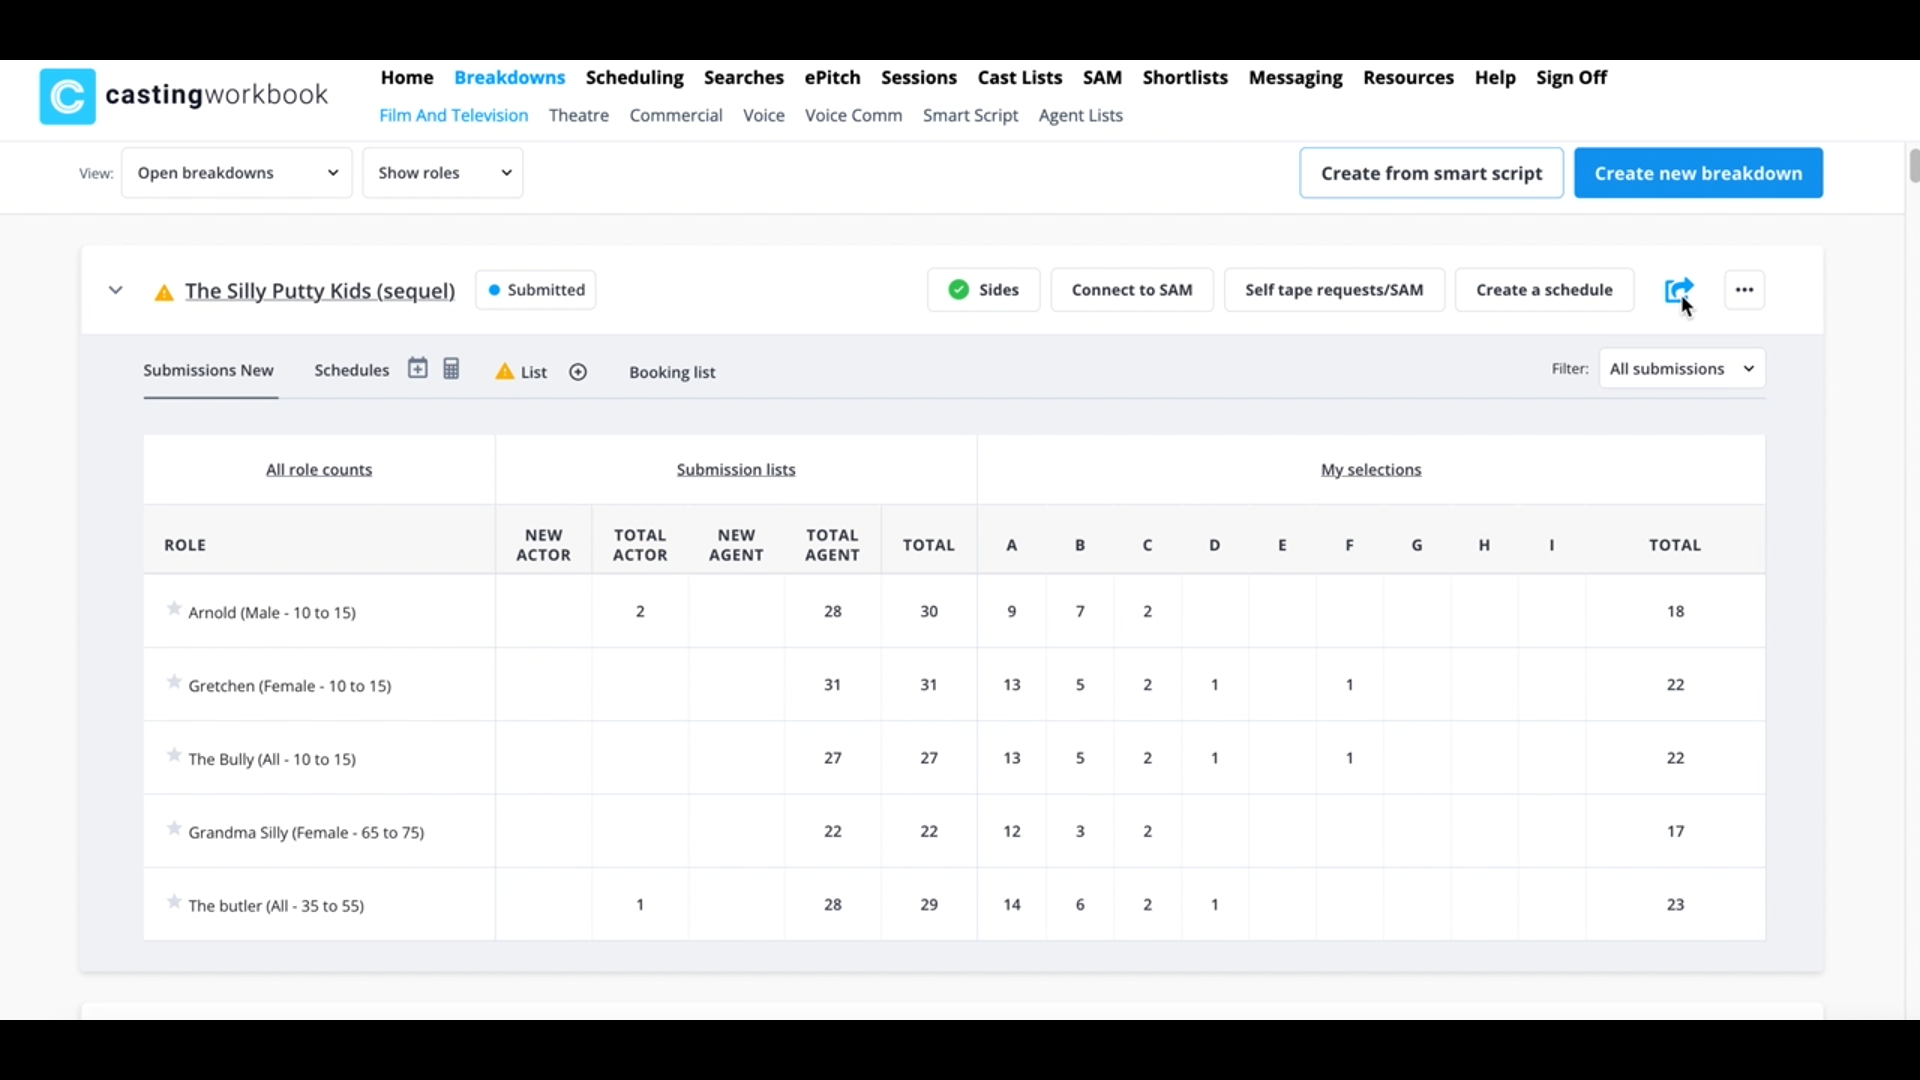The height and width of the screenshot is (1080, 1920).
Task: Open The Silly Putty Kids (sequel) link
Action: click(x=320, y=291)
